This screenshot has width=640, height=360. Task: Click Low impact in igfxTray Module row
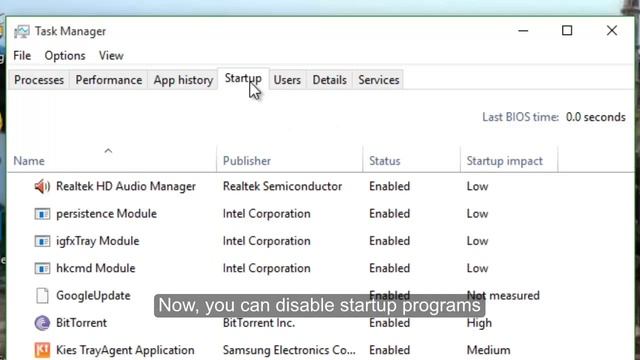[x=478, y=241]
